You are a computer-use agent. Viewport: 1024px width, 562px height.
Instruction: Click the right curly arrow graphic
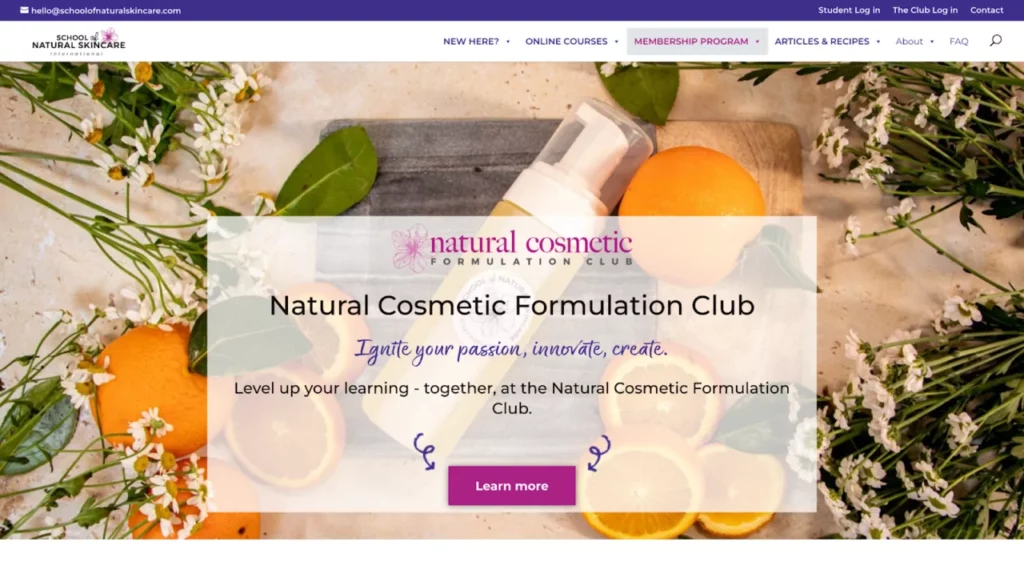pos(598,453)
